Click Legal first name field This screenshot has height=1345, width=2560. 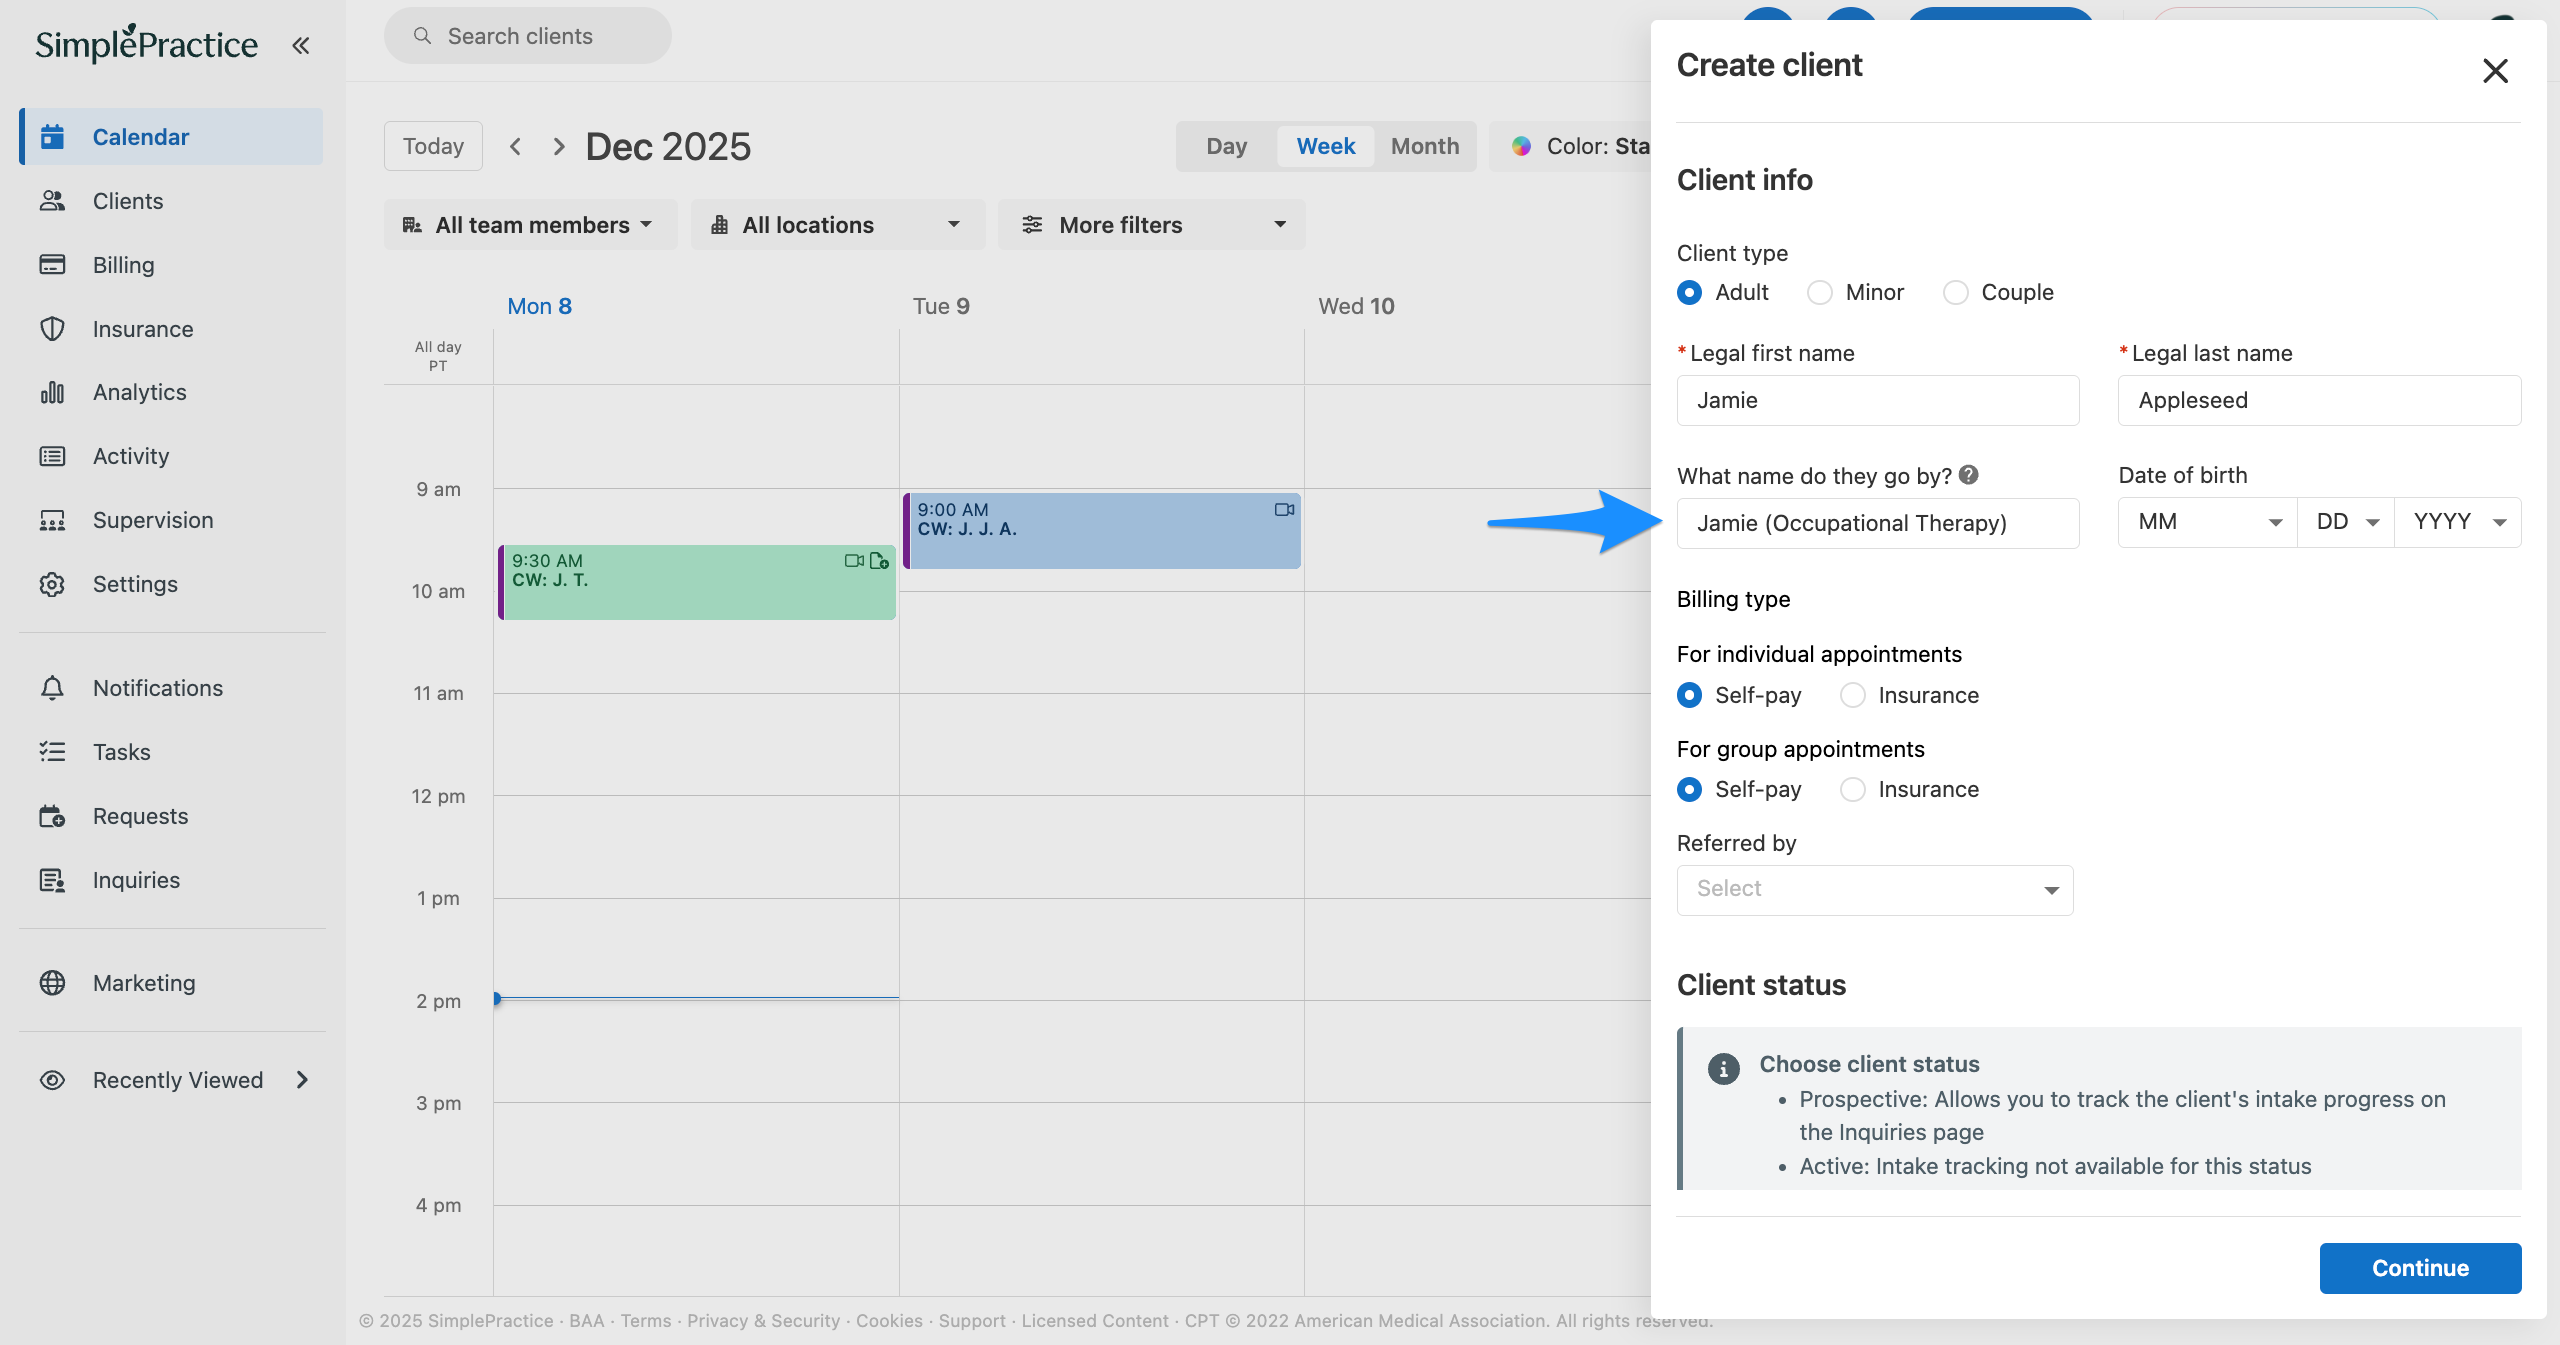(1877, 400)
